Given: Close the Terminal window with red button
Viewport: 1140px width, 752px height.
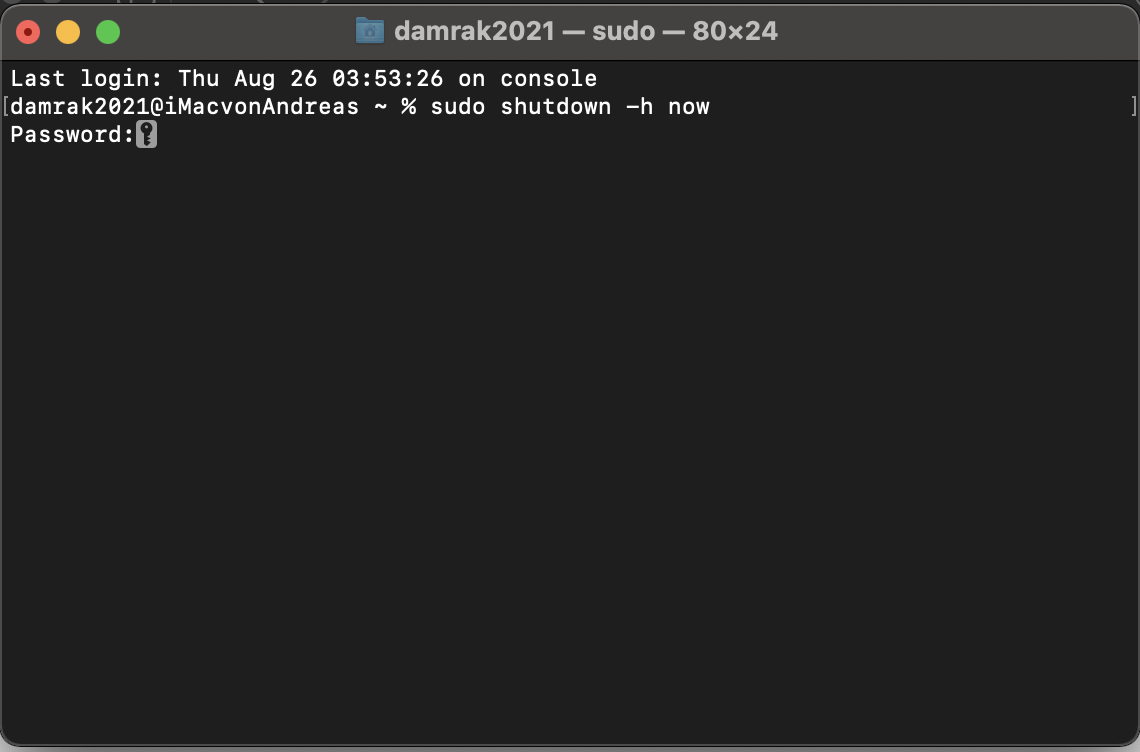Looking at the screenshot, I should click(x=28, y=33).
